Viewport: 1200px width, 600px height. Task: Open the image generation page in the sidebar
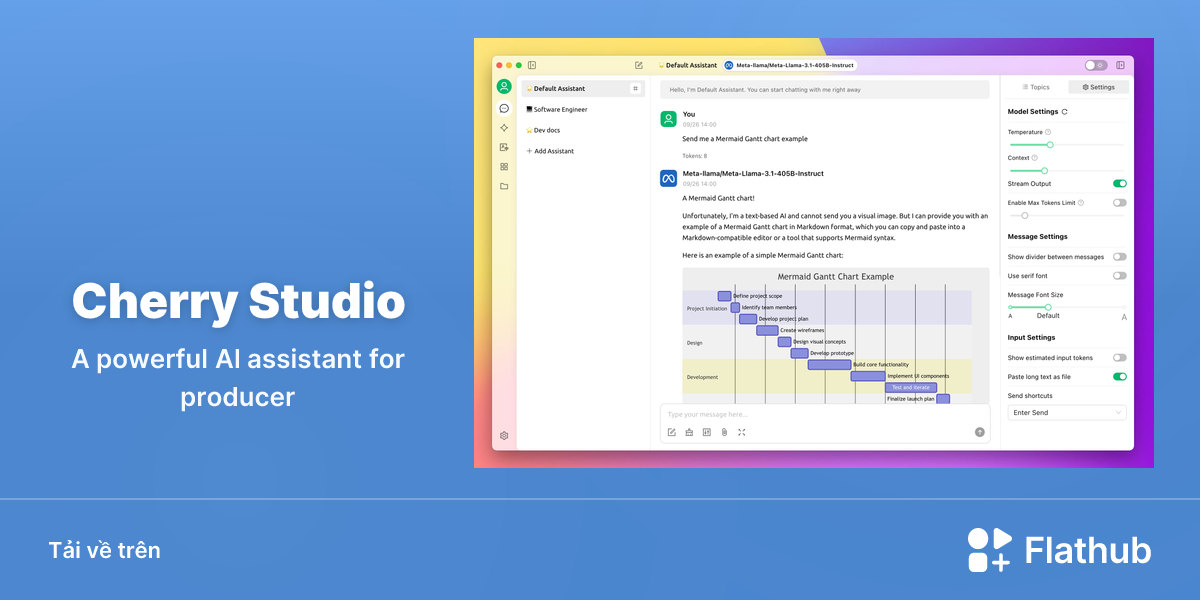[x=504, y=147]
